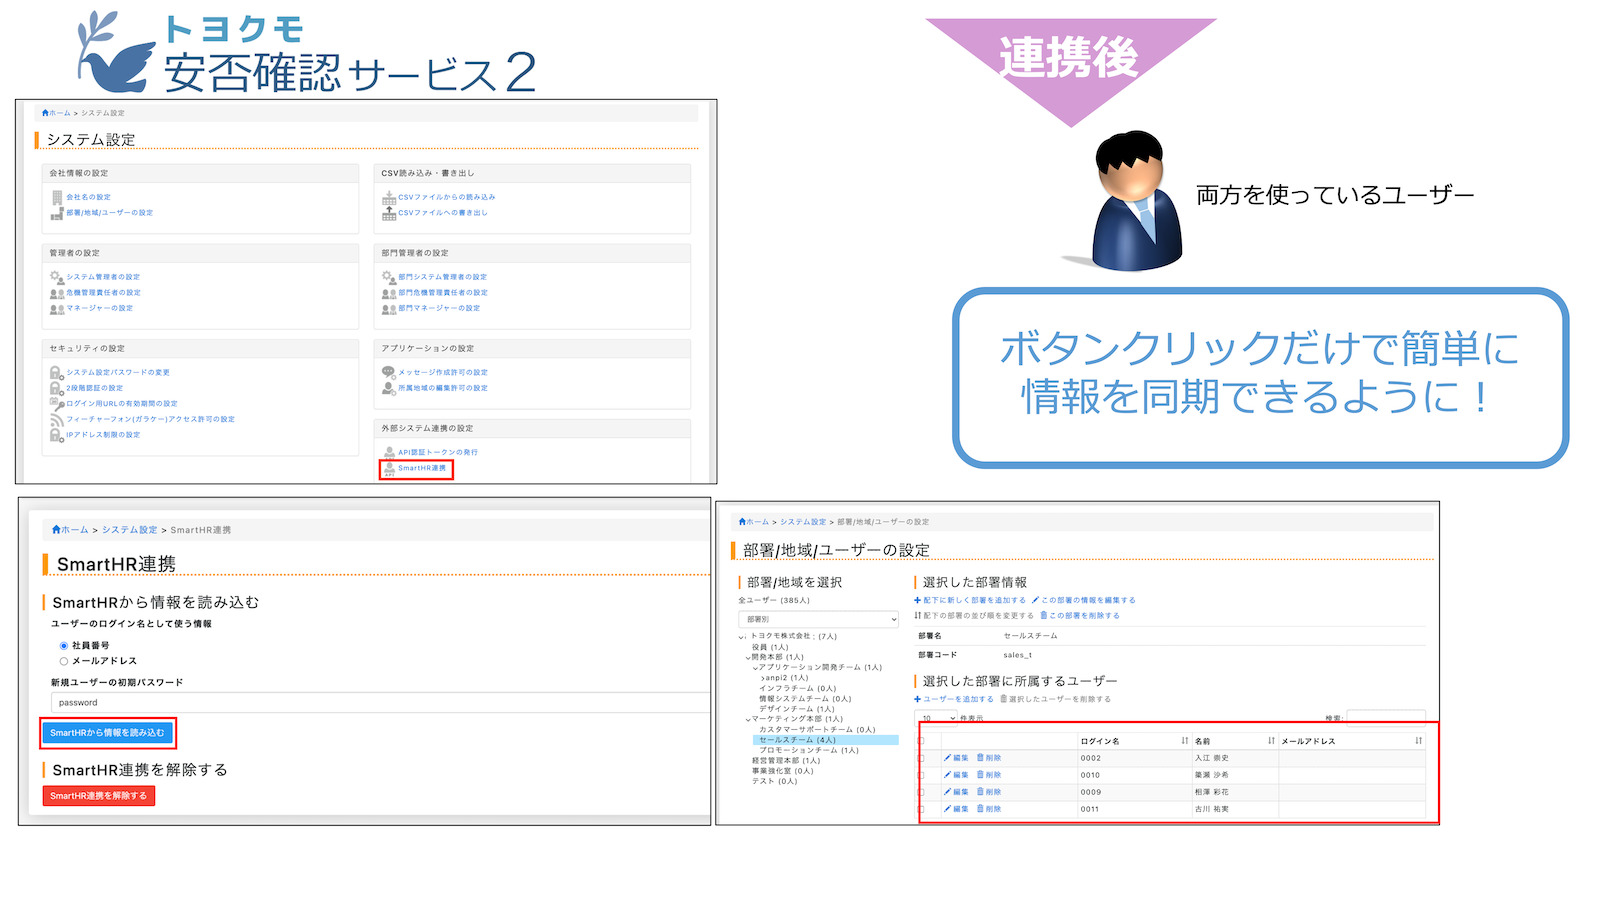The height and width of the screenshot is (900, 1600).
Task: Open the マネージャーの設定 link
Action: 99,308
